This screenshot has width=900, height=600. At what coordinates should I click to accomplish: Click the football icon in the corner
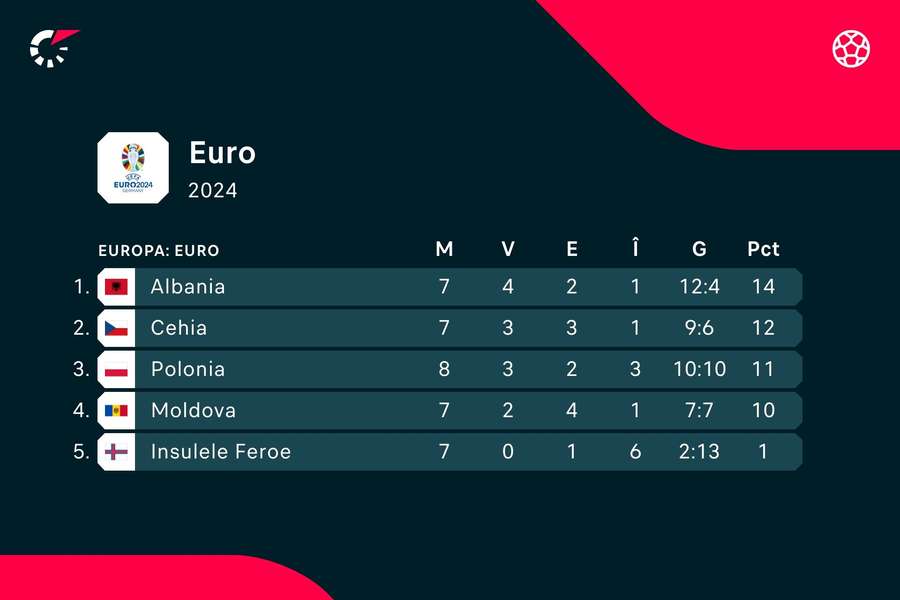(851, 49)
